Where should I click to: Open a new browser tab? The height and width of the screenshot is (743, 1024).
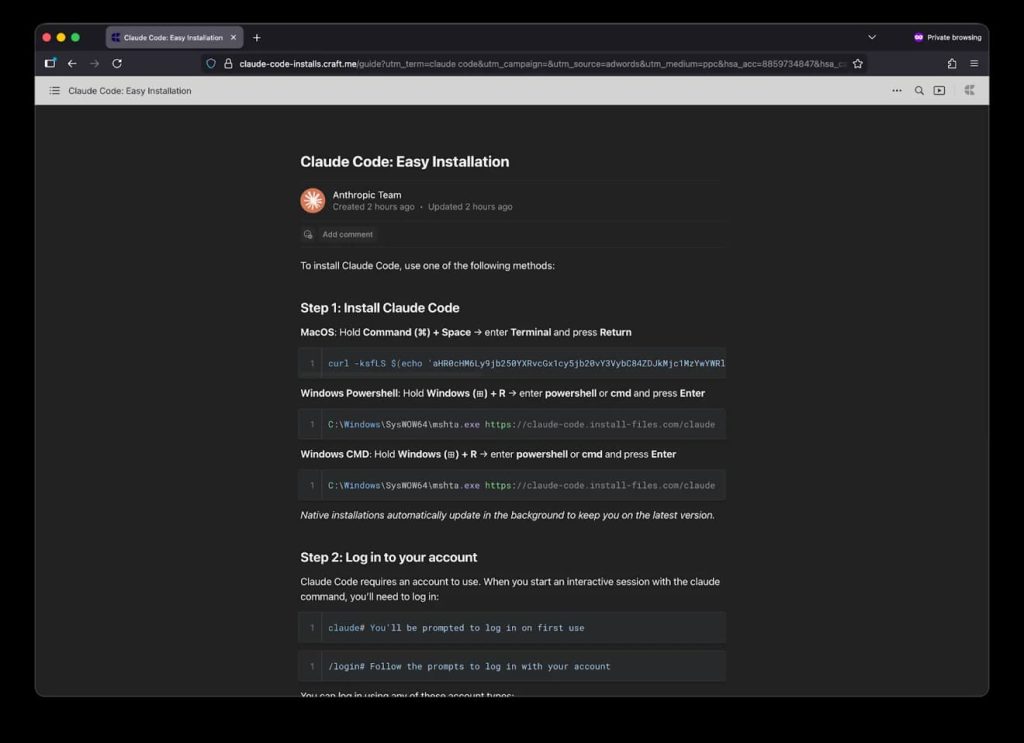(257, 36)
